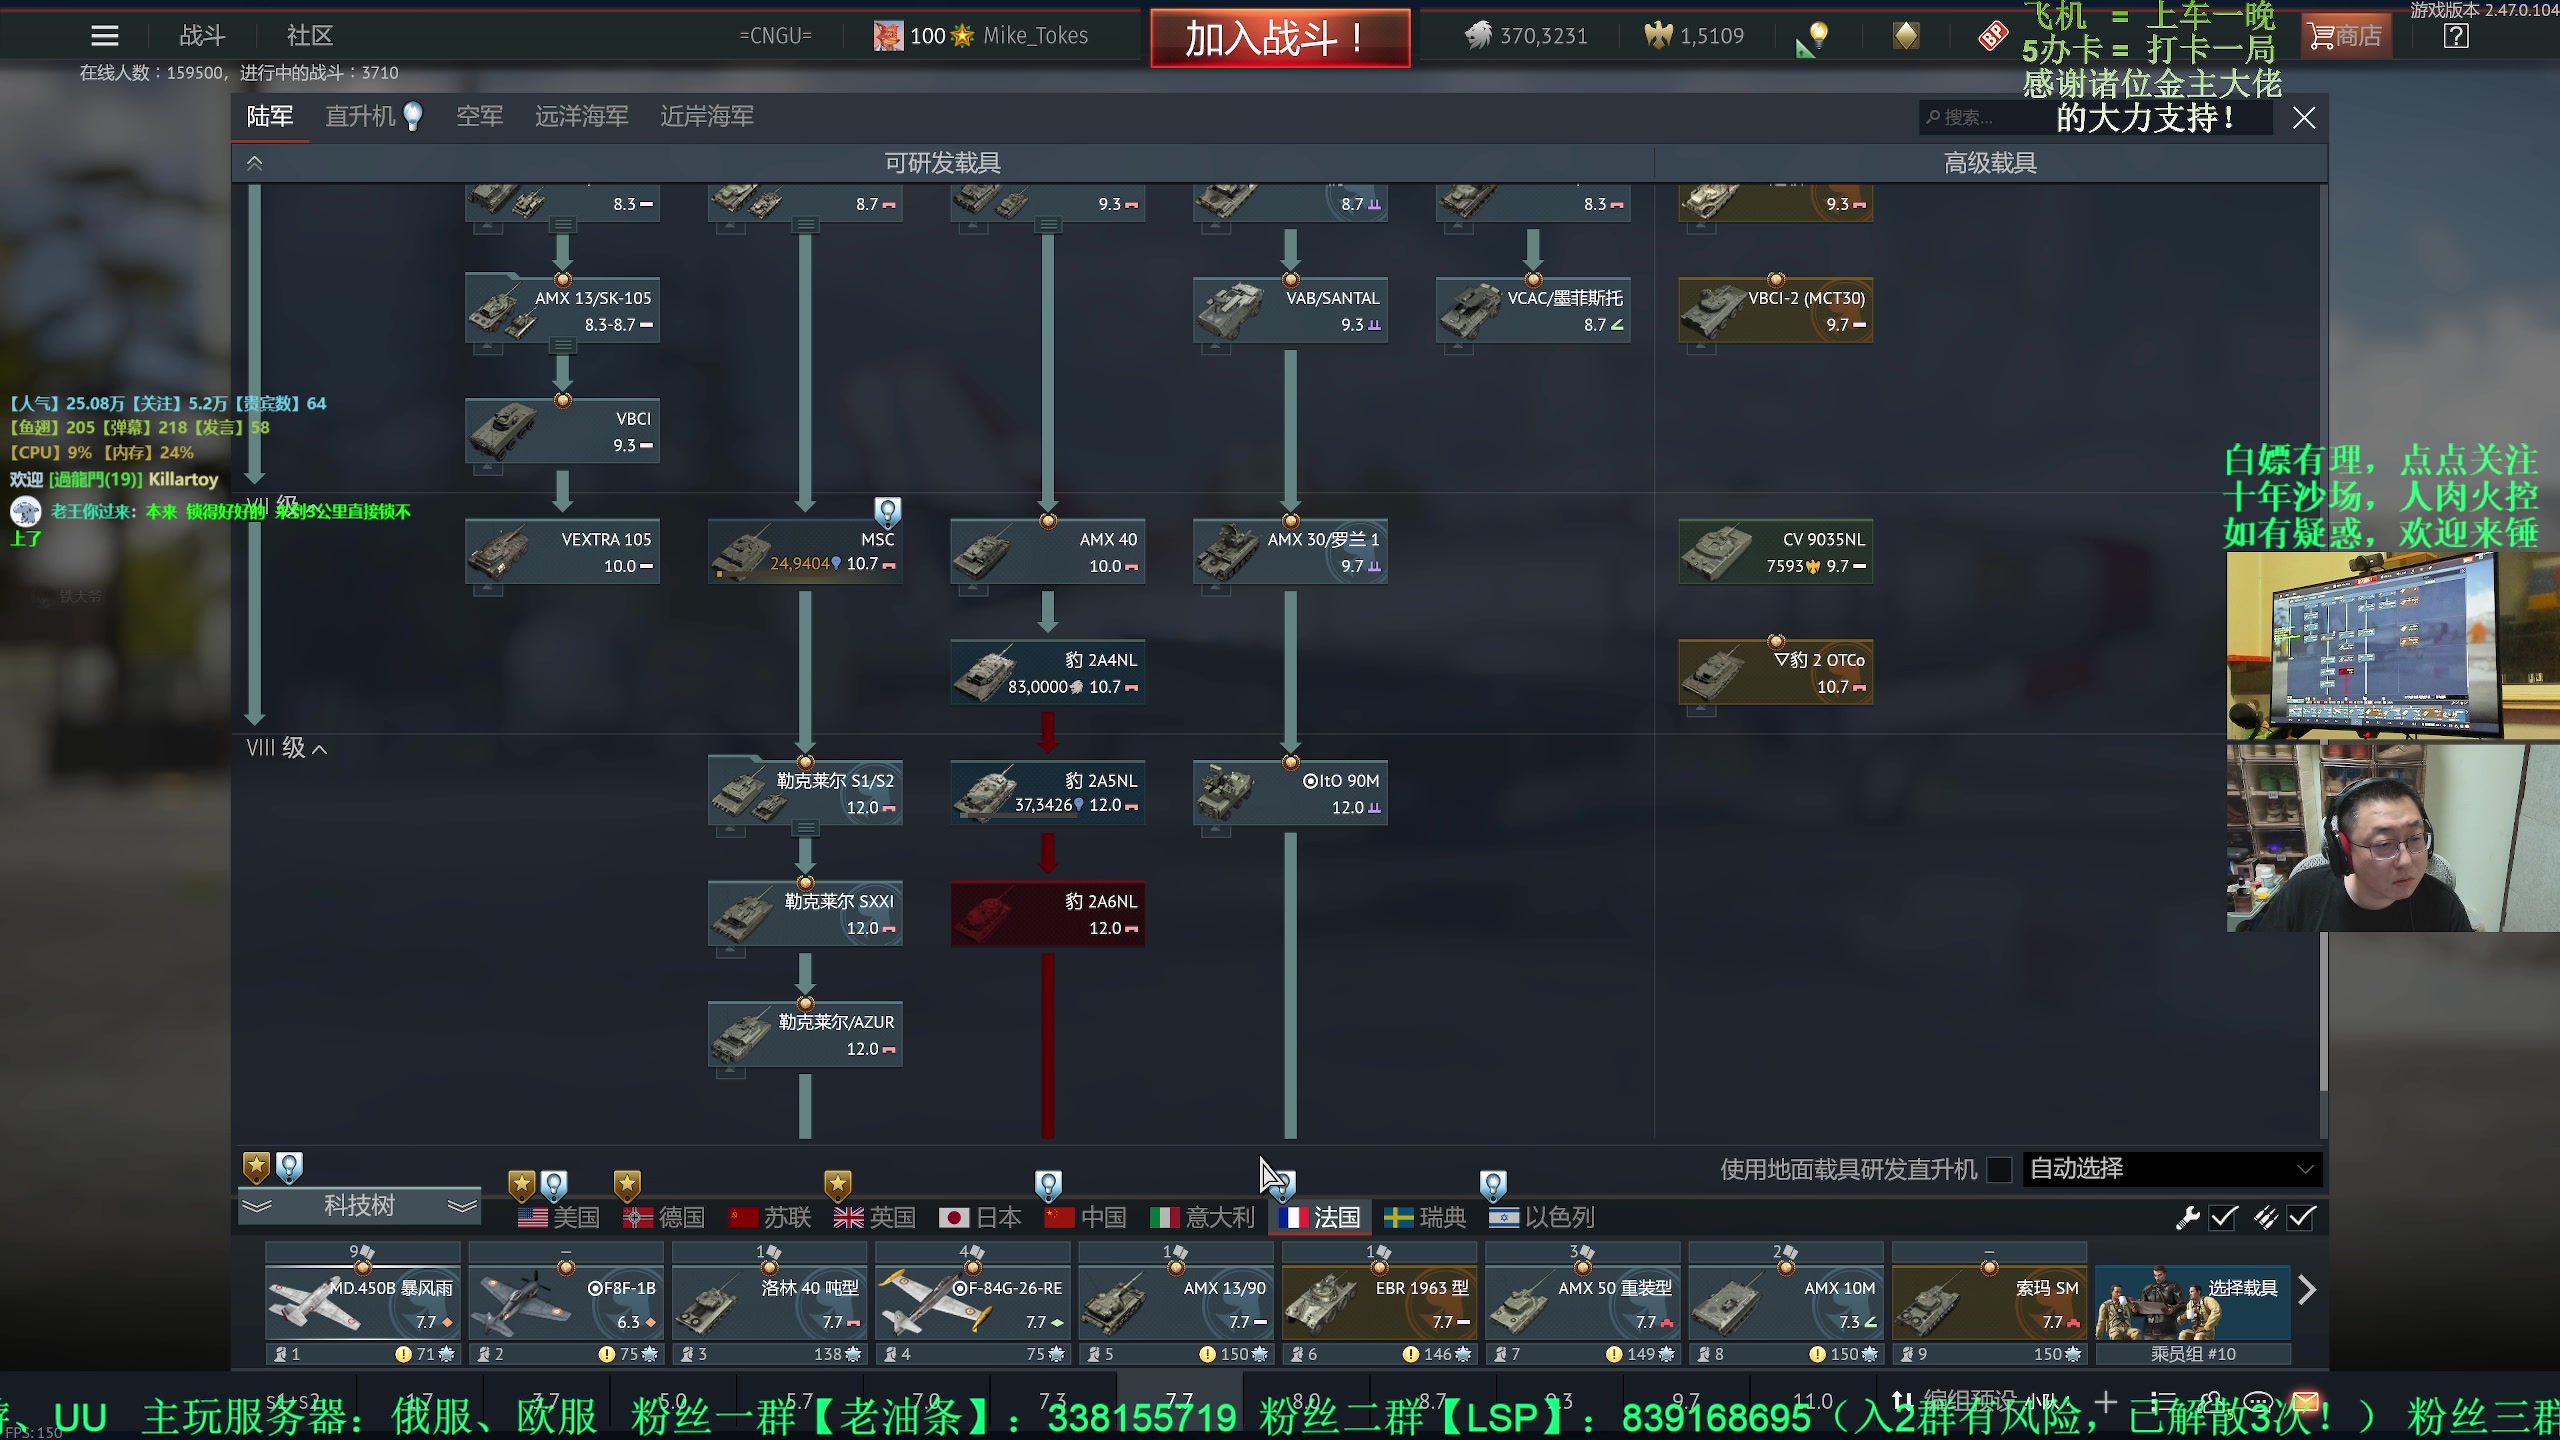Open the help question mark icon

click(x=2455, y=36)
